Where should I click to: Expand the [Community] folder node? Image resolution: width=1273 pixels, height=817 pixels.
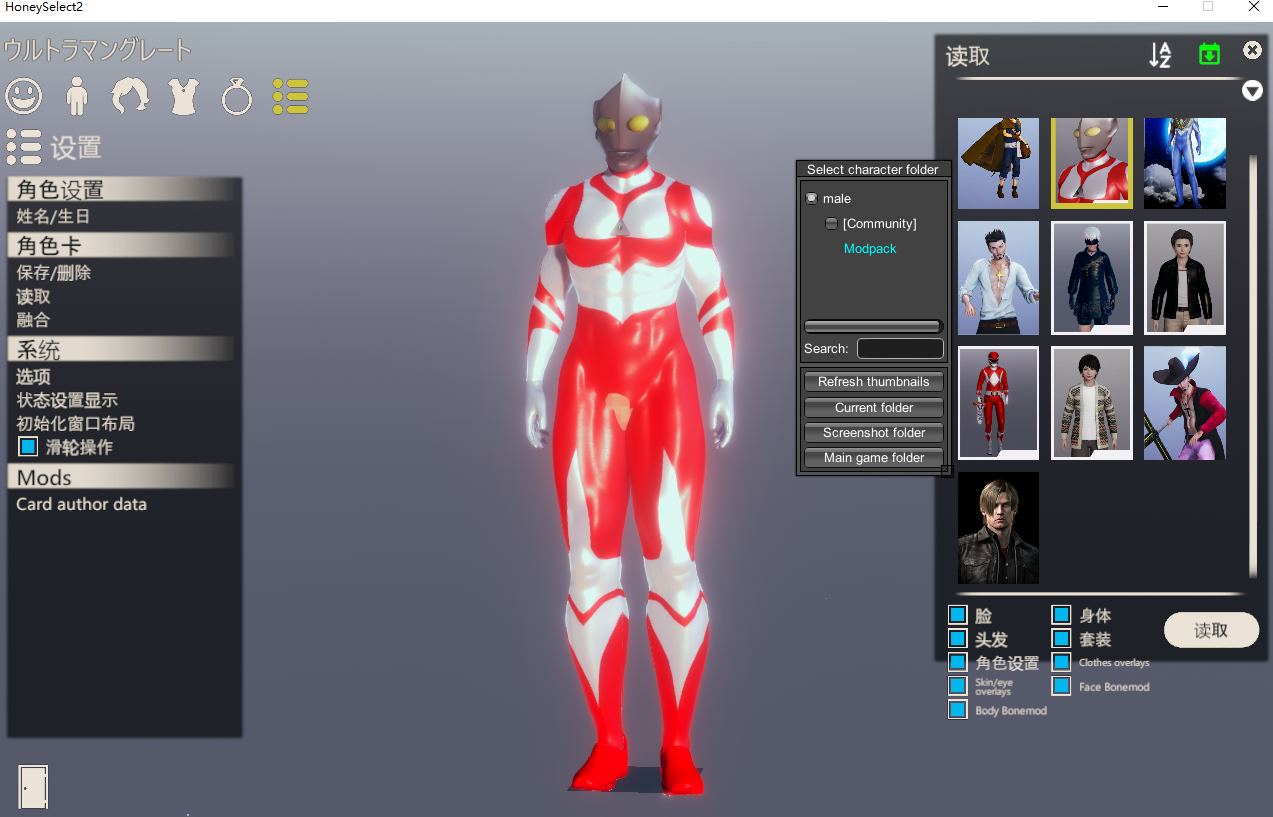point(831,223)
